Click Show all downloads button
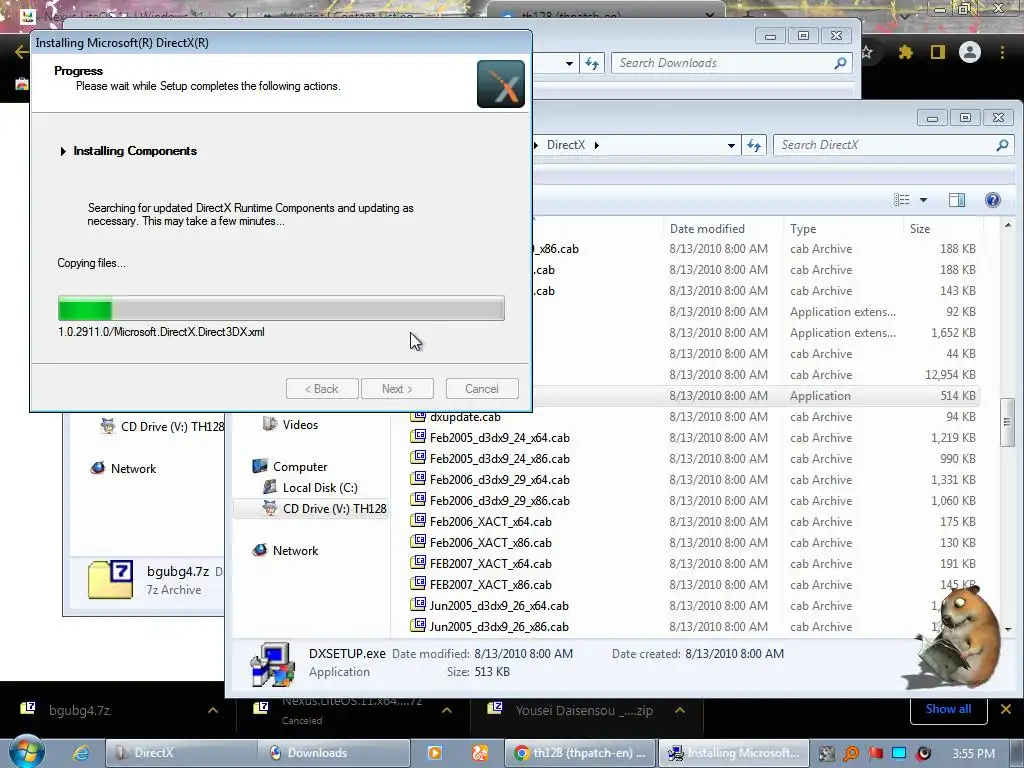This screenshot has width=1024, height=768. [x=948, y=709]
